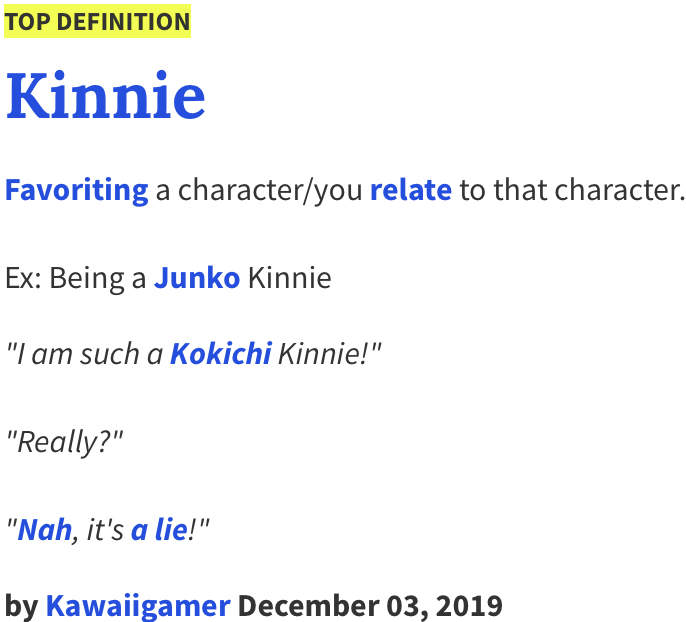This screenshot has height=622, width=686.
Task: Click the exclamation mark after 'a lie'
Action: pyautogui.click(x=193, y=529)
